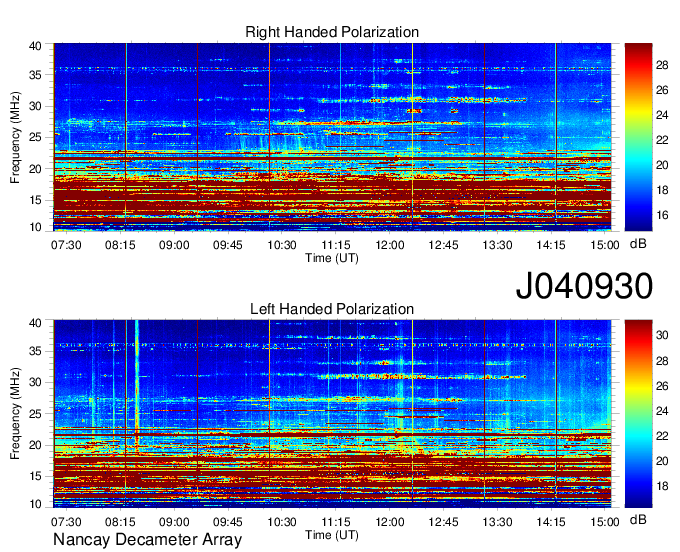680x552 pixels.
Task: Click the Right Handed Polarization color scale bar
Action: (x=638, y=137)
